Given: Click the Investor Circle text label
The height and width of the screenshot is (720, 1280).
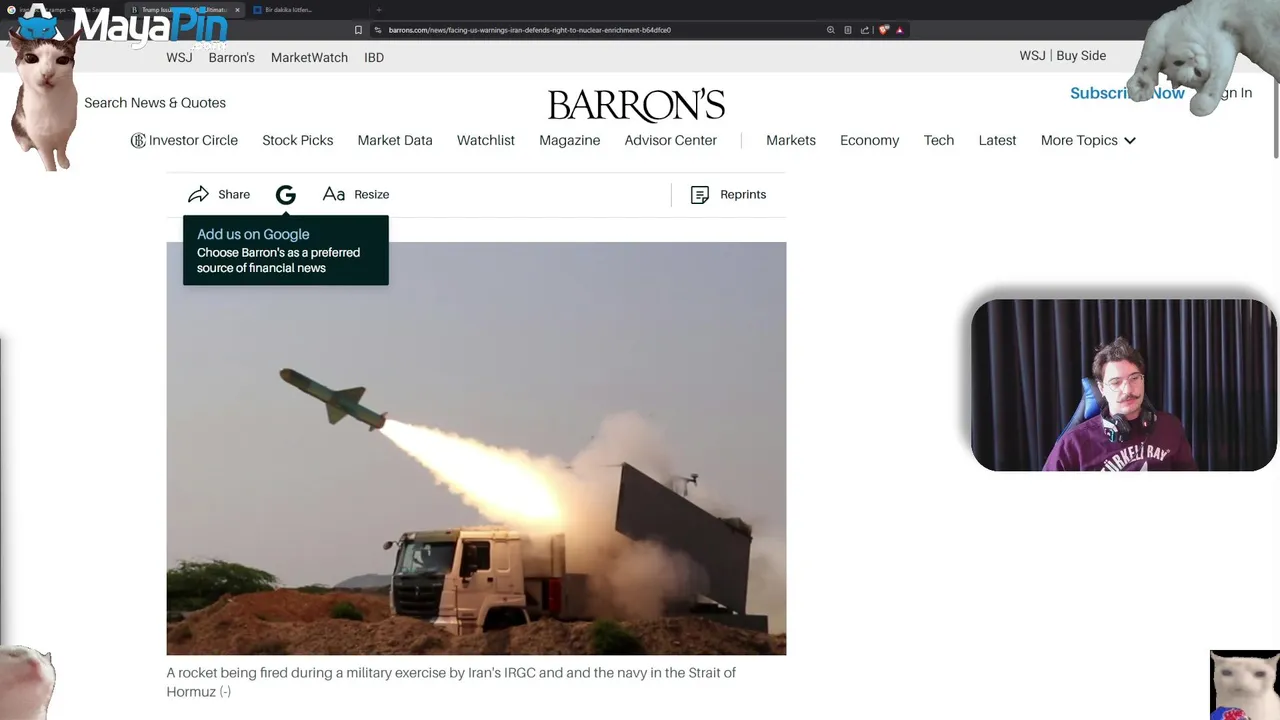Looking at the screenshot, I should pos(193,141).
